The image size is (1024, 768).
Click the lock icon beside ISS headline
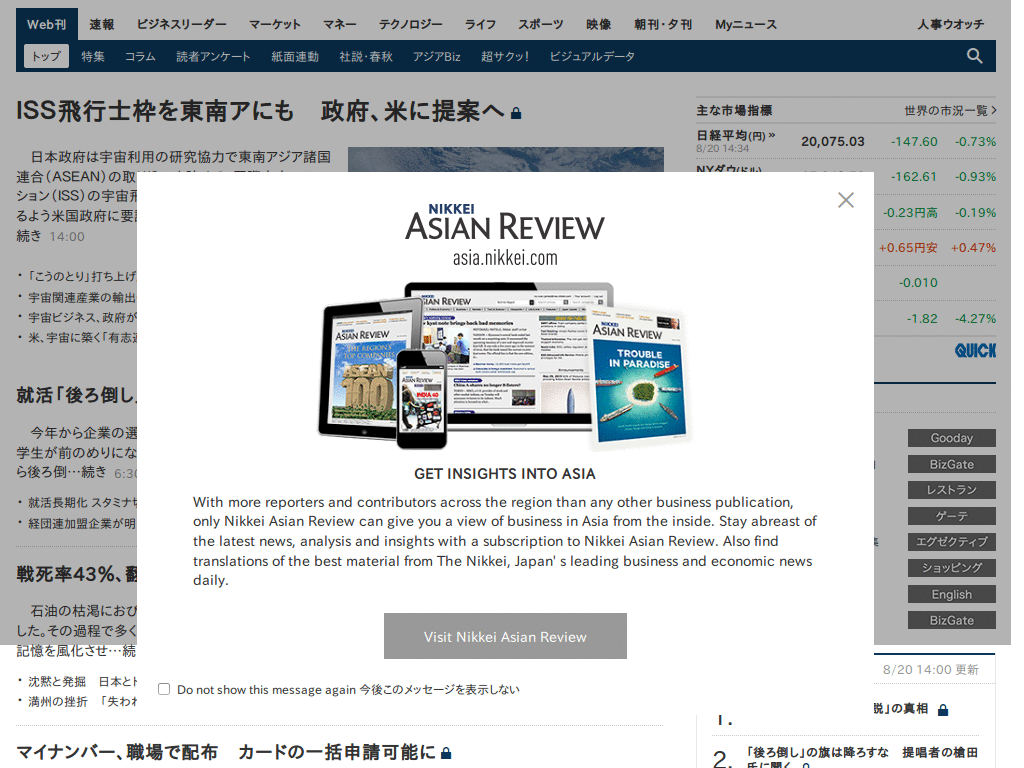tap(516, 113)
